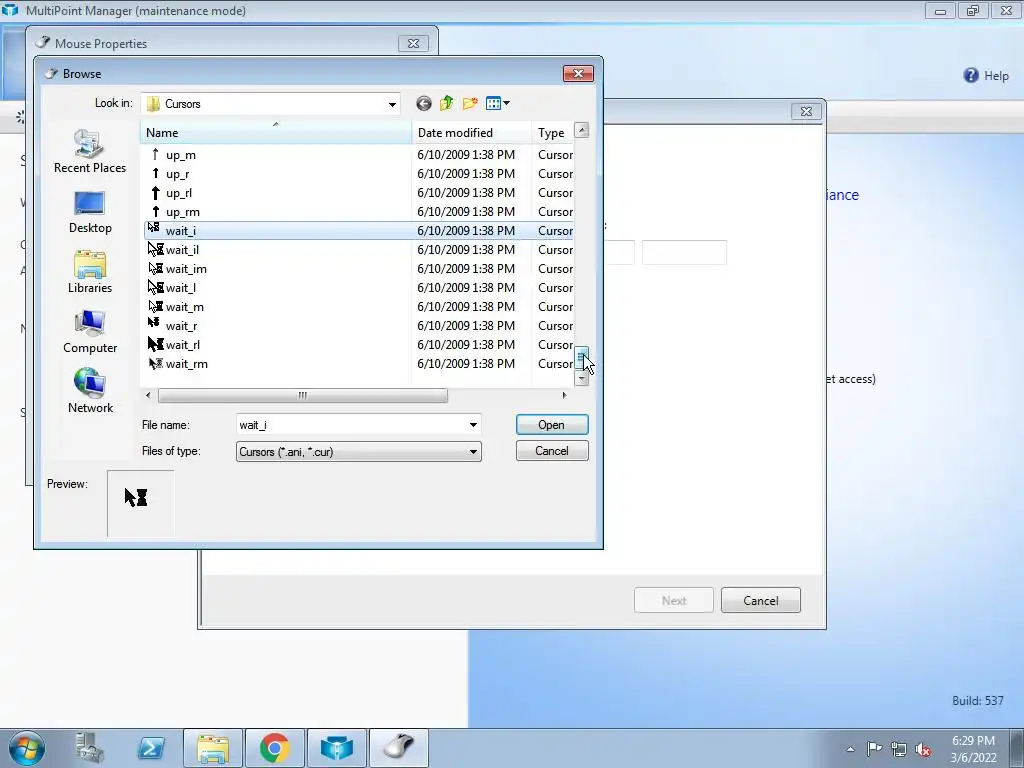Open the View menu dropdown
The width and height of the screenshot is (1024, 768).
click(498, 103)
